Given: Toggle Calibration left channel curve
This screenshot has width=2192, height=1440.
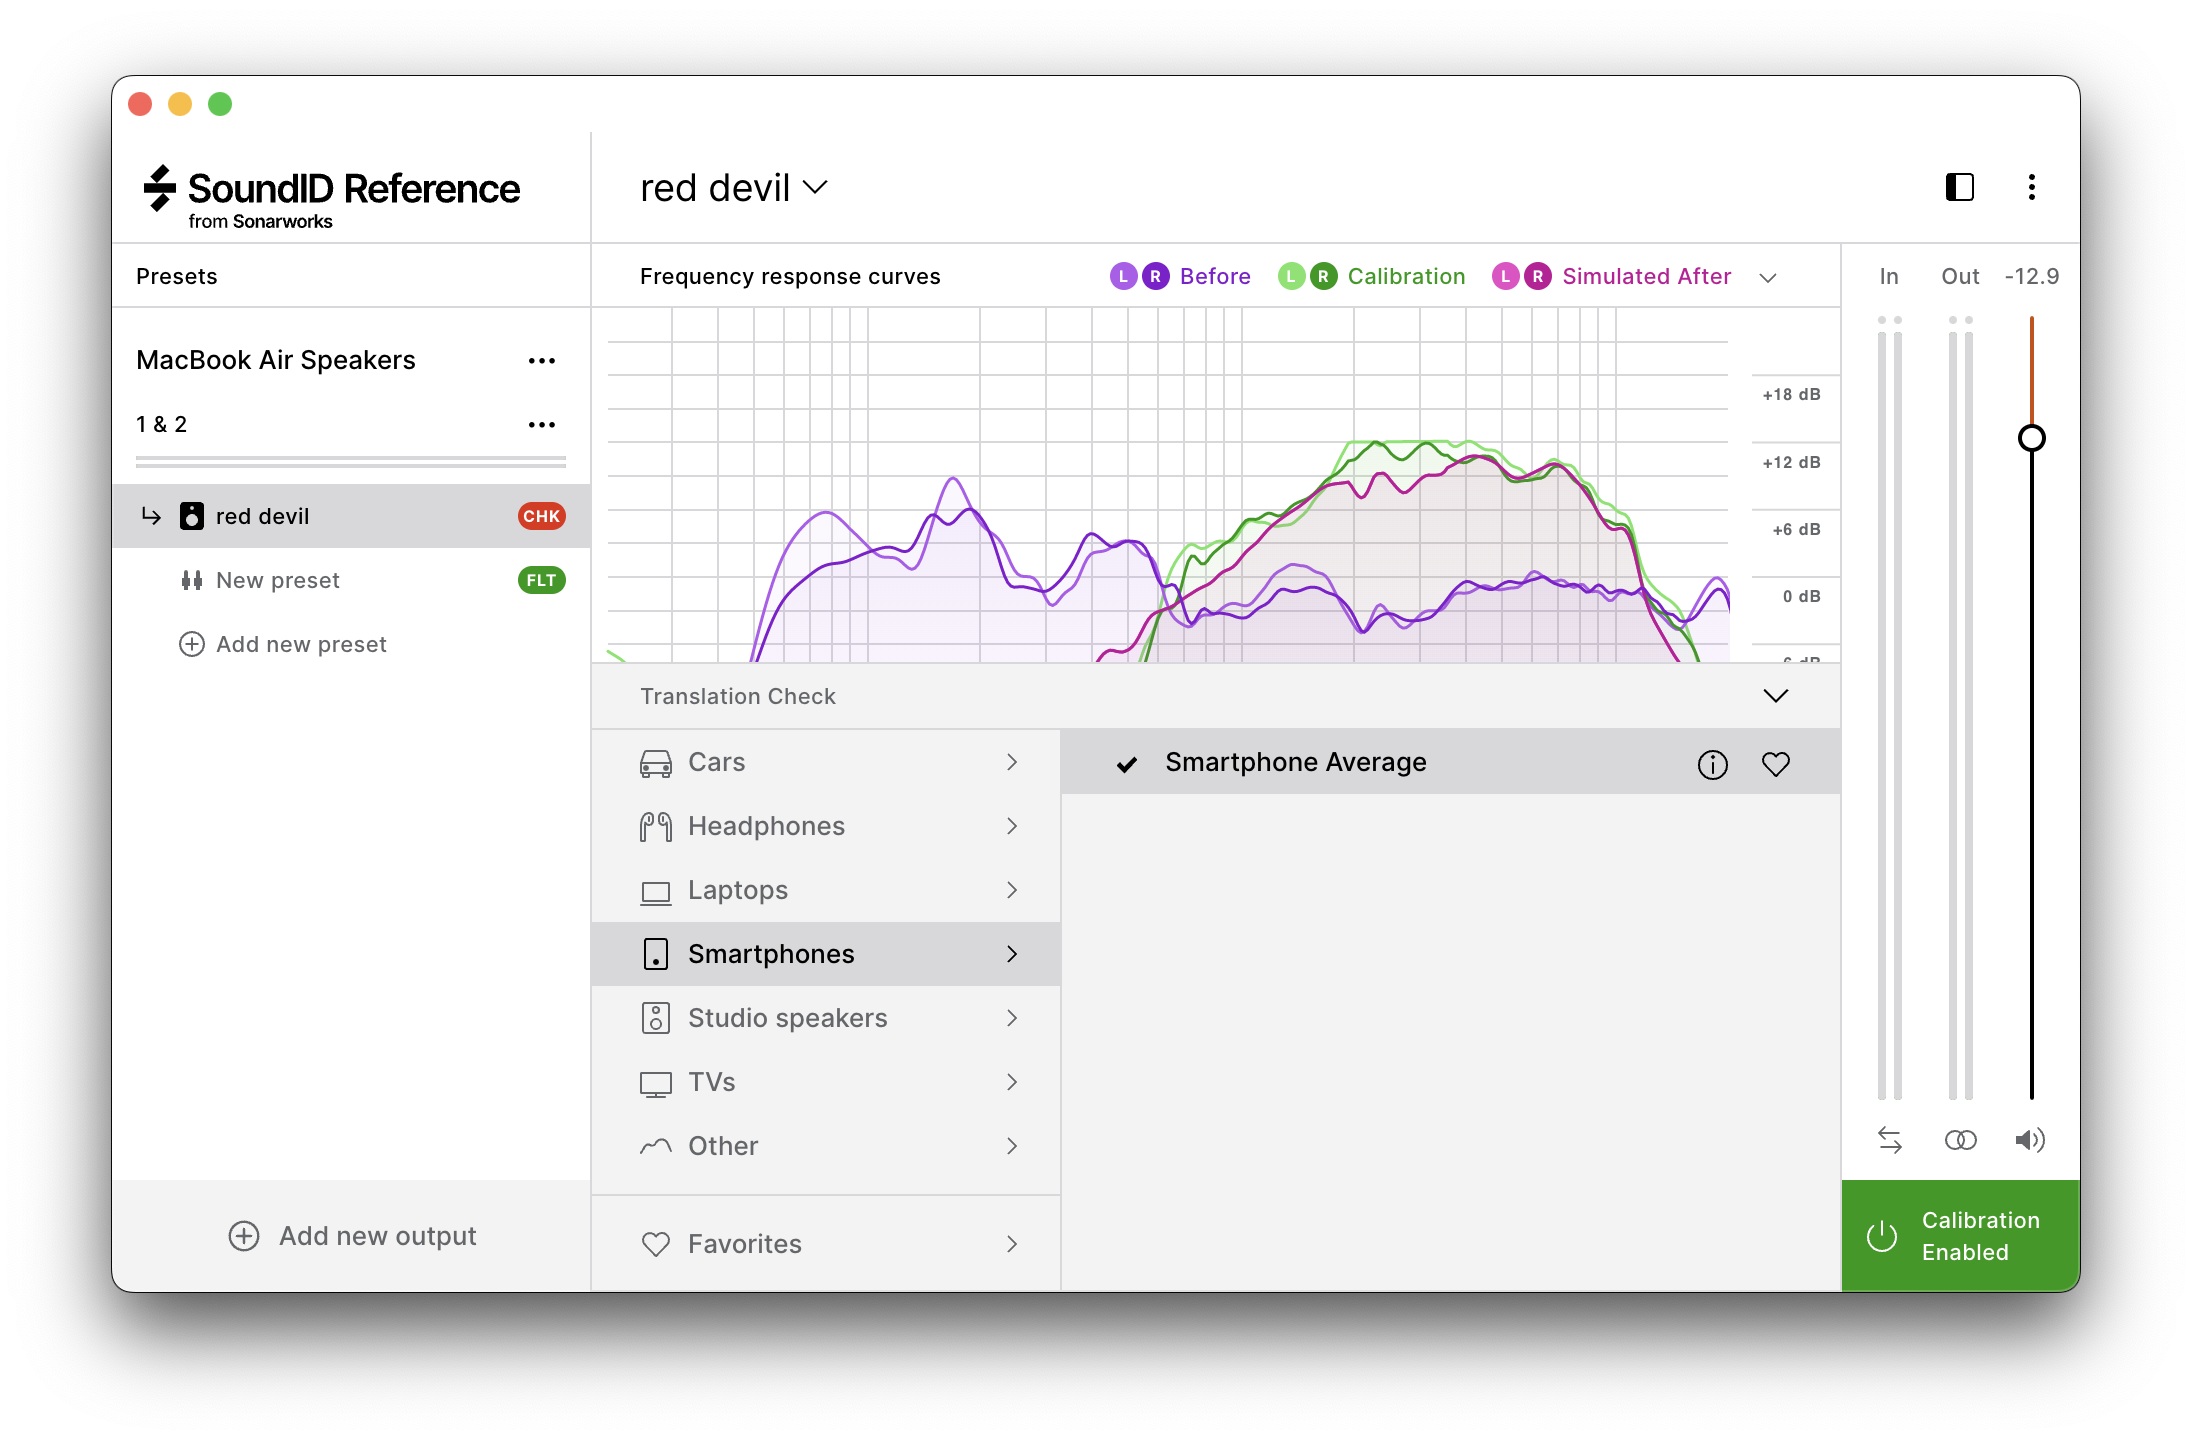Looking at the screenshot, I should [x=1291, y=276].
